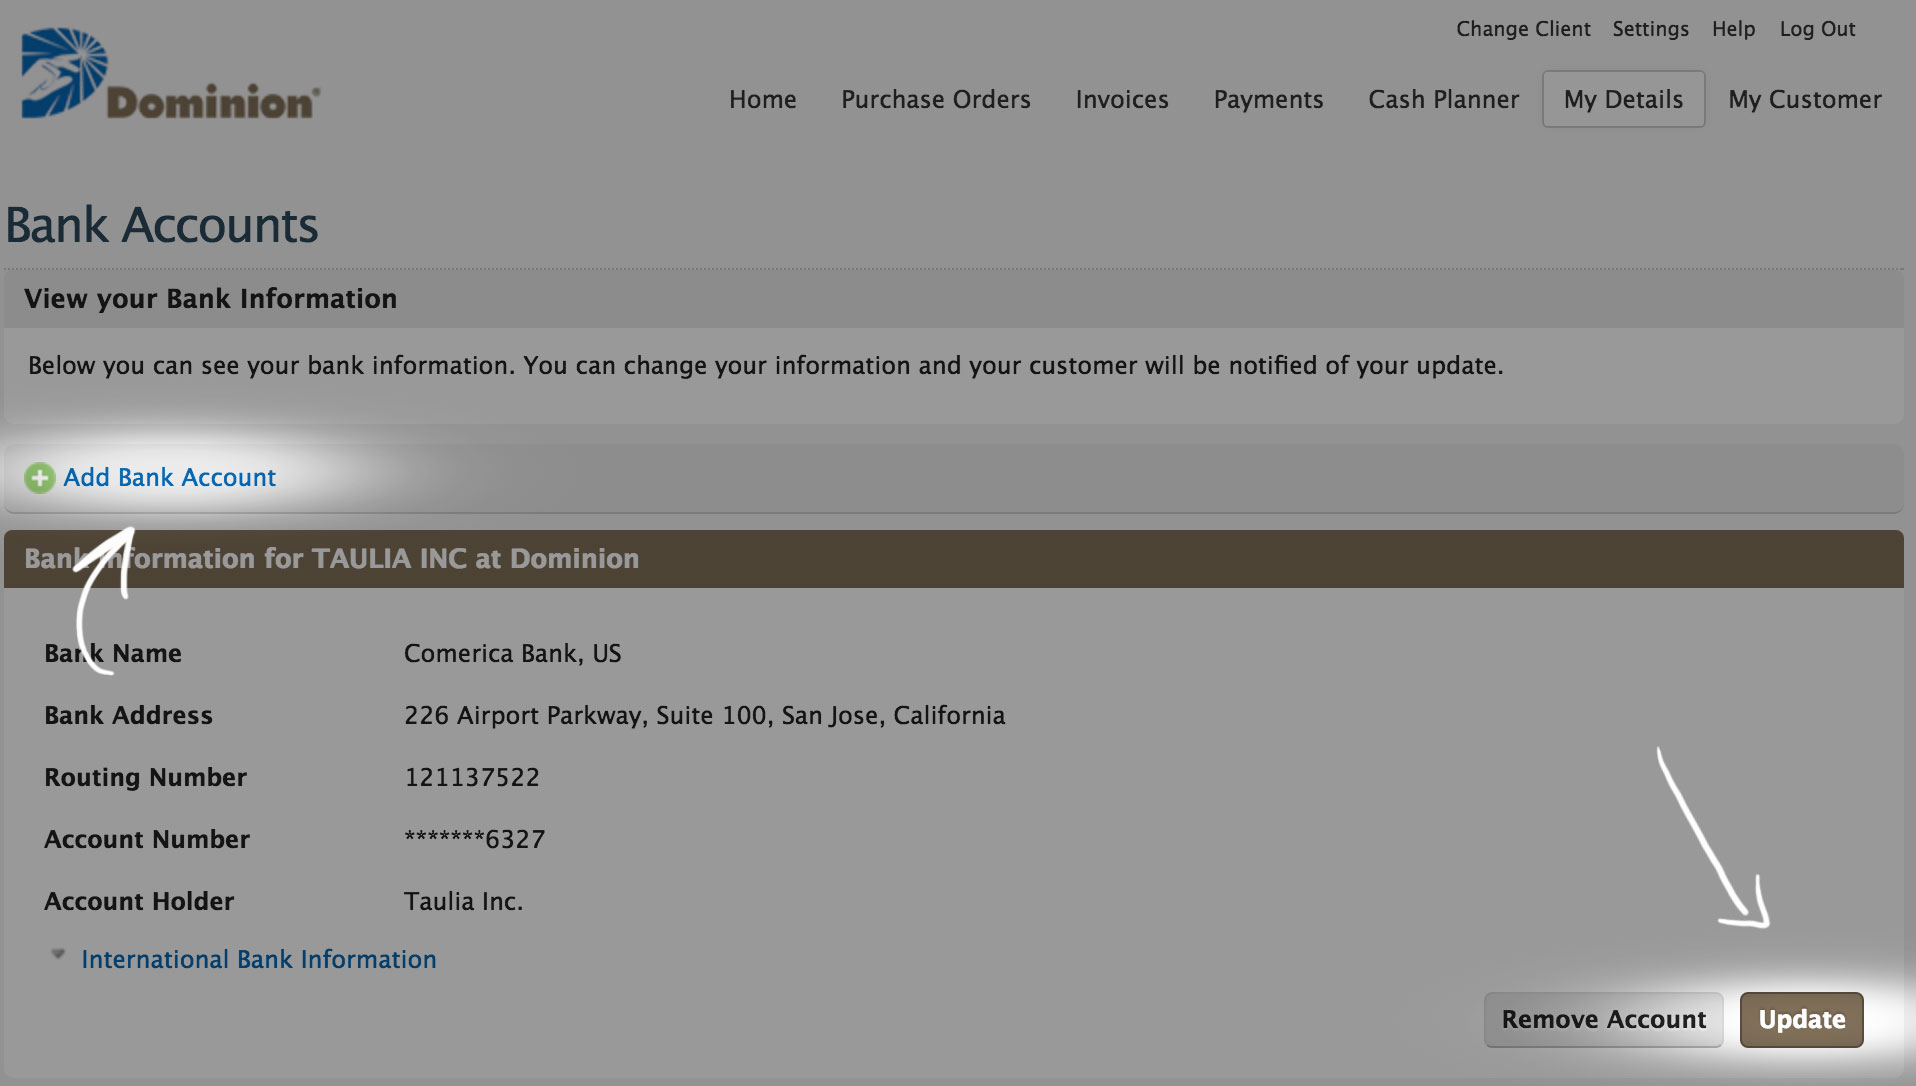The image size is (1916, 1086).
Task: Go to the Invoices section
Action: point(1122,99)
